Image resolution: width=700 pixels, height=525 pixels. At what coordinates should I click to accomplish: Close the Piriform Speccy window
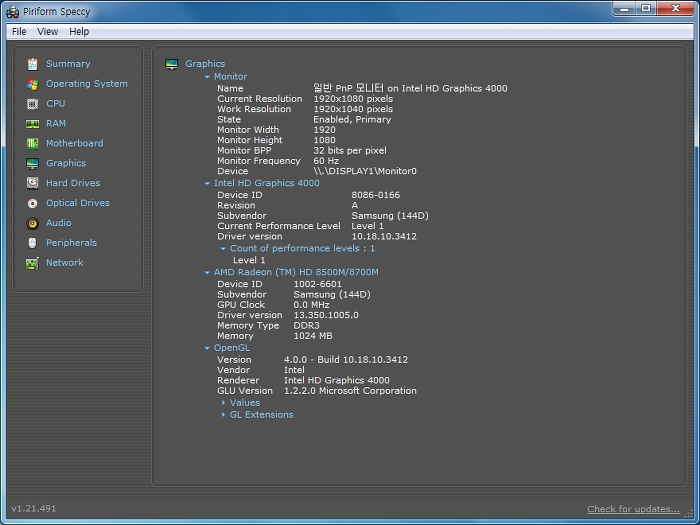click(x=675, y=8)
